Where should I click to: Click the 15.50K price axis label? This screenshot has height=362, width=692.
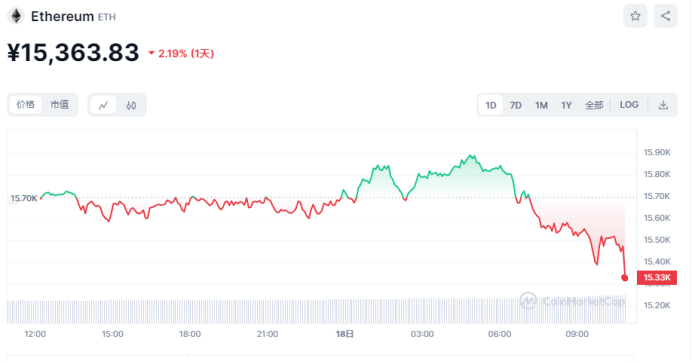coord(657,240)
